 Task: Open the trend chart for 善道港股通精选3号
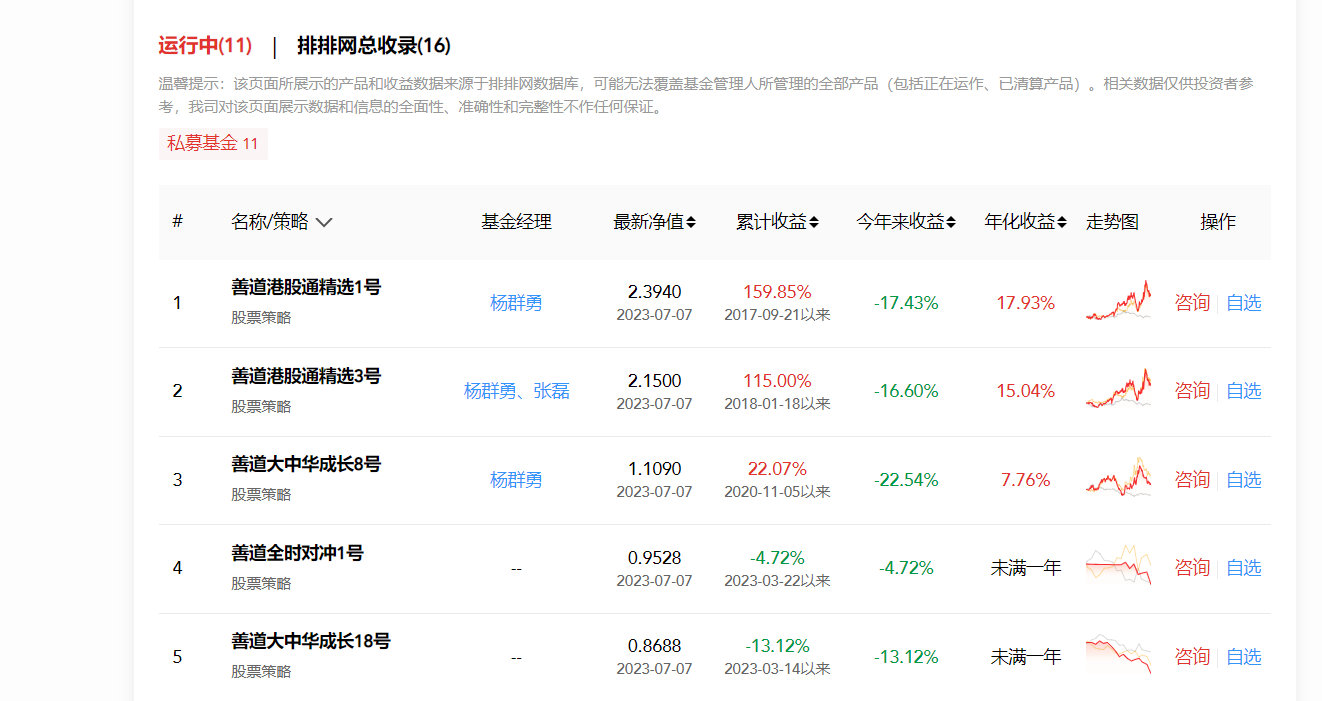[x=1117, y=390]
